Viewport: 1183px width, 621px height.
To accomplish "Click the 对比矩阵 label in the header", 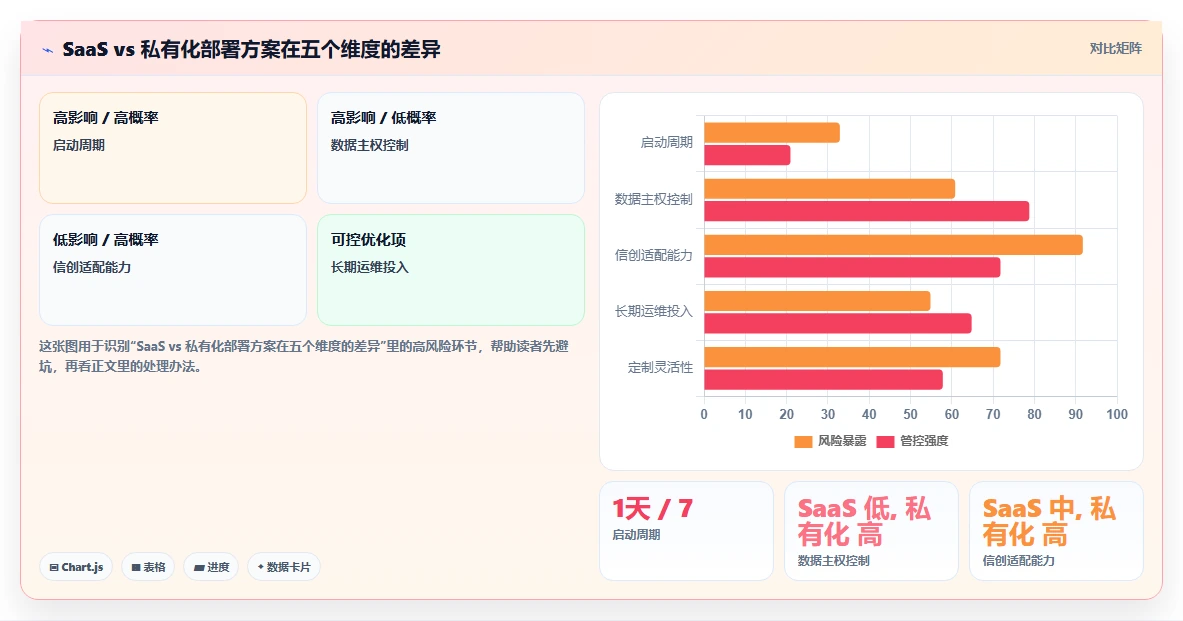I will click(1115, 48).
